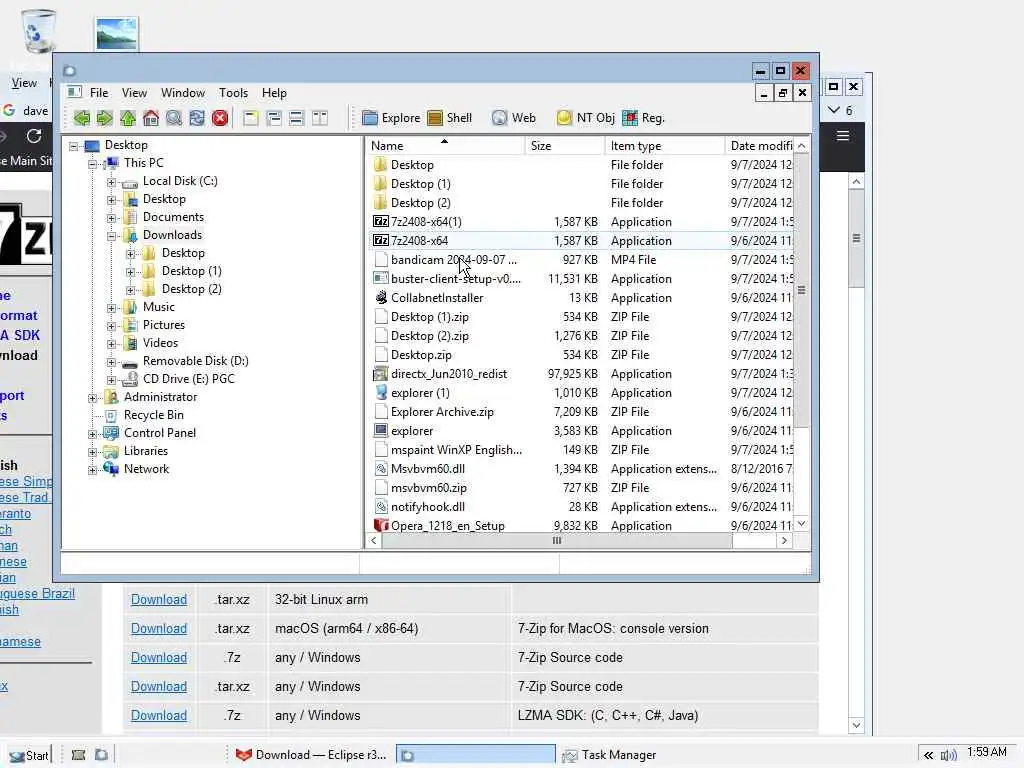Open the Help menu
This screenshot has height=768, width=1024.
point(274,93)
